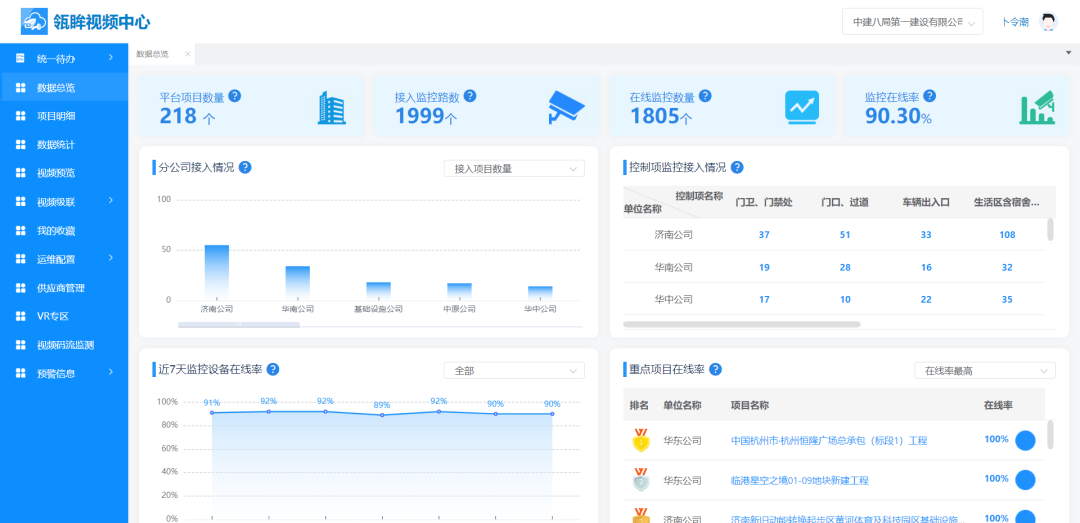1080x523 pixels.
Task: Expand the 运维配置 sidebar menu
Action: coord(64,259)
